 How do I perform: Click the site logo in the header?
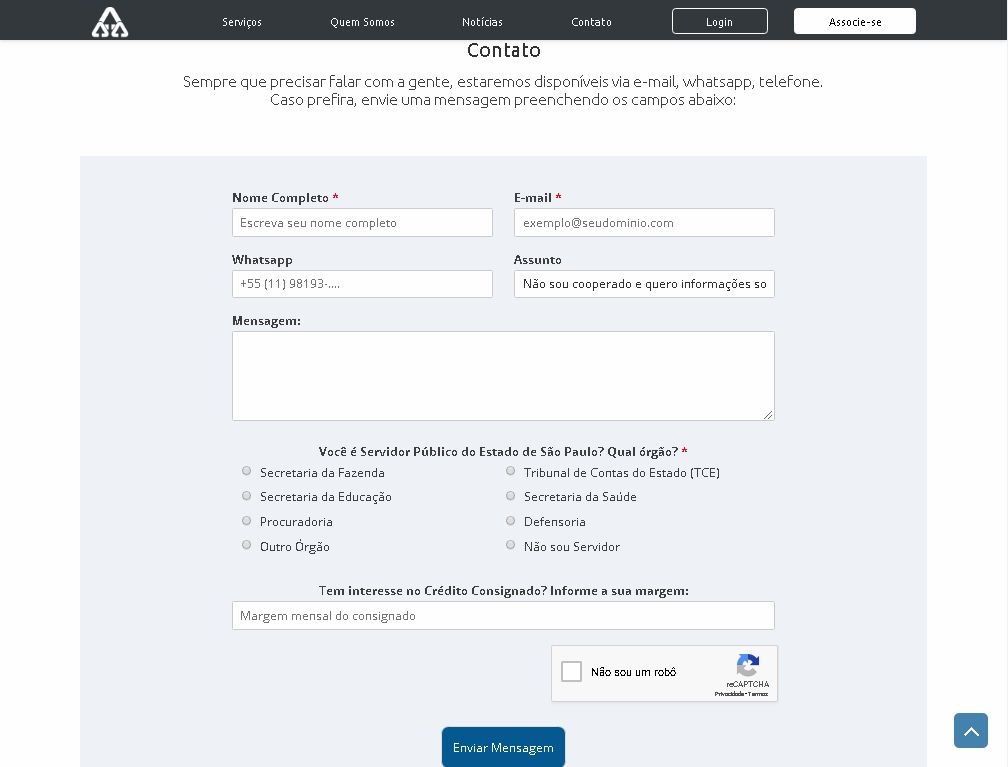110,22
